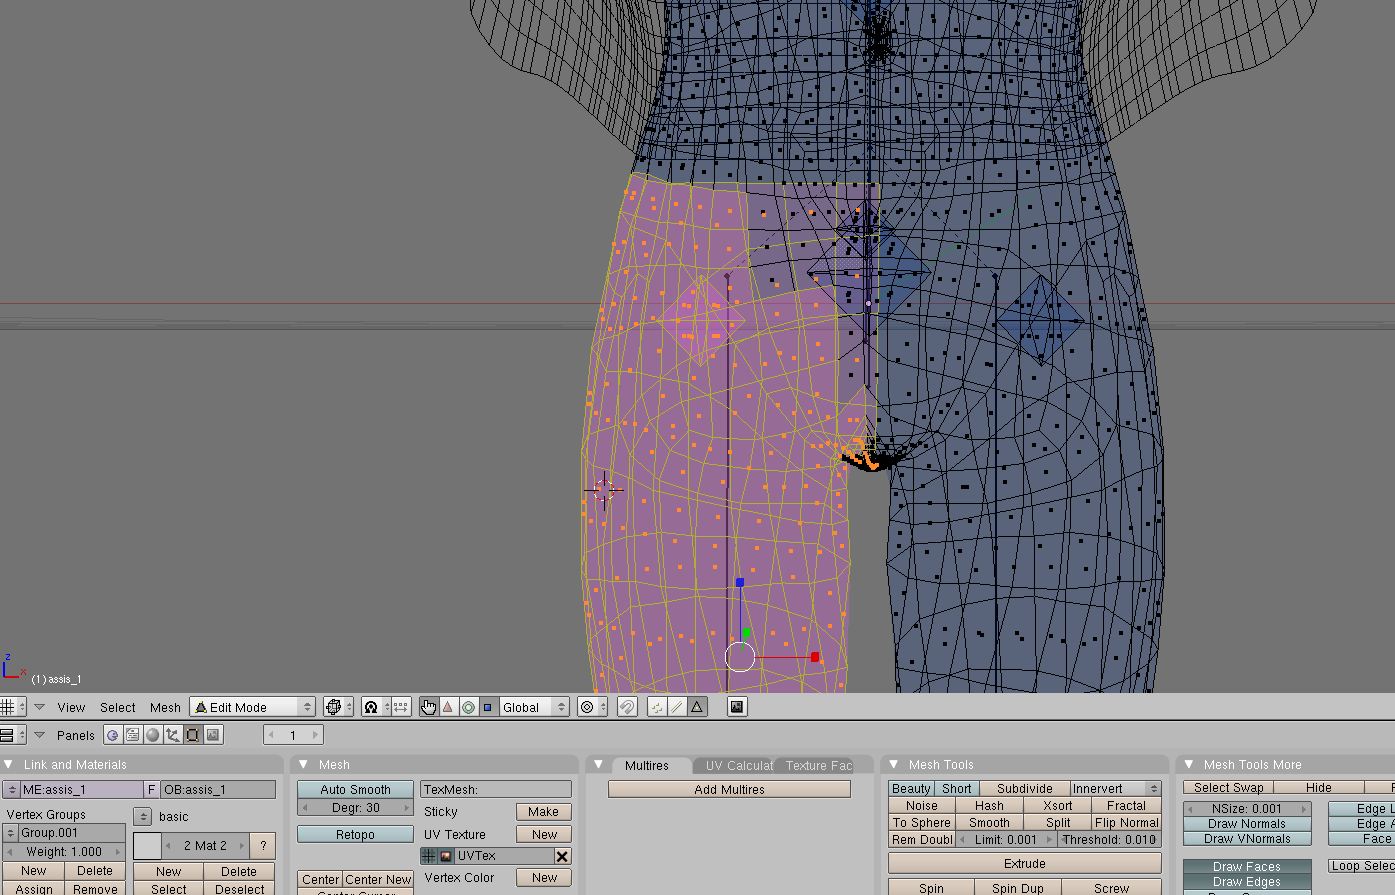
Task: Toggle Draw Normals in Mesh Tools More
Action: (1246, 824)
